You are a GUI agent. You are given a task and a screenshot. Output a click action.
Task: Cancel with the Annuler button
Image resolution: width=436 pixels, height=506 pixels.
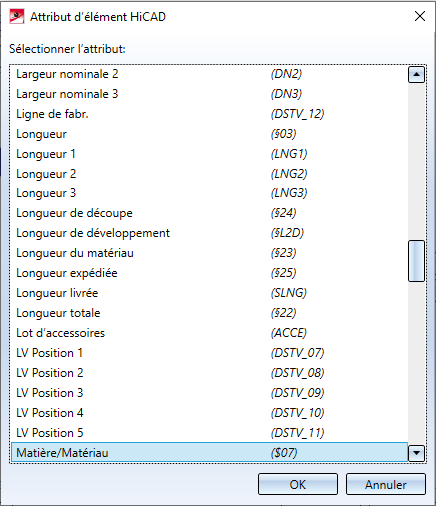386,484
